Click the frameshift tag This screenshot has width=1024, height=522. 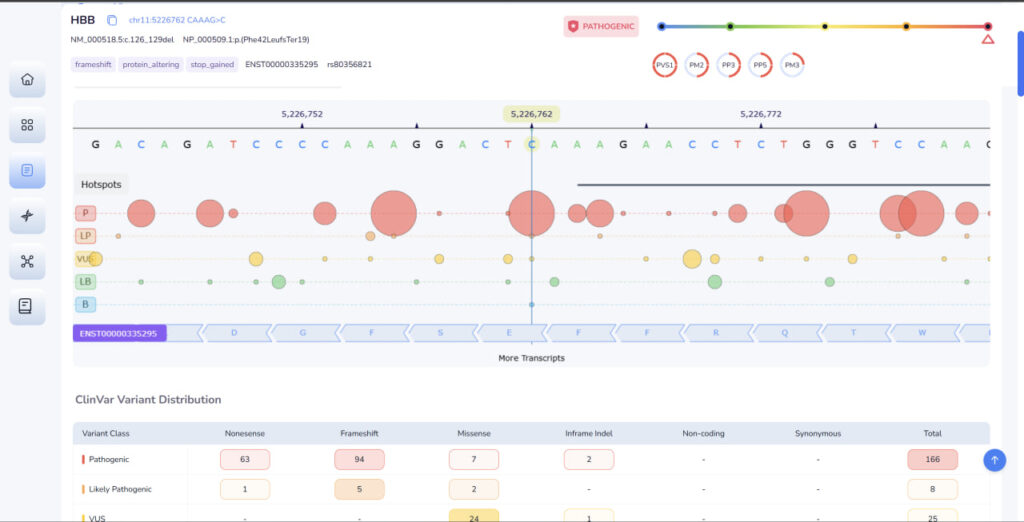93,65
